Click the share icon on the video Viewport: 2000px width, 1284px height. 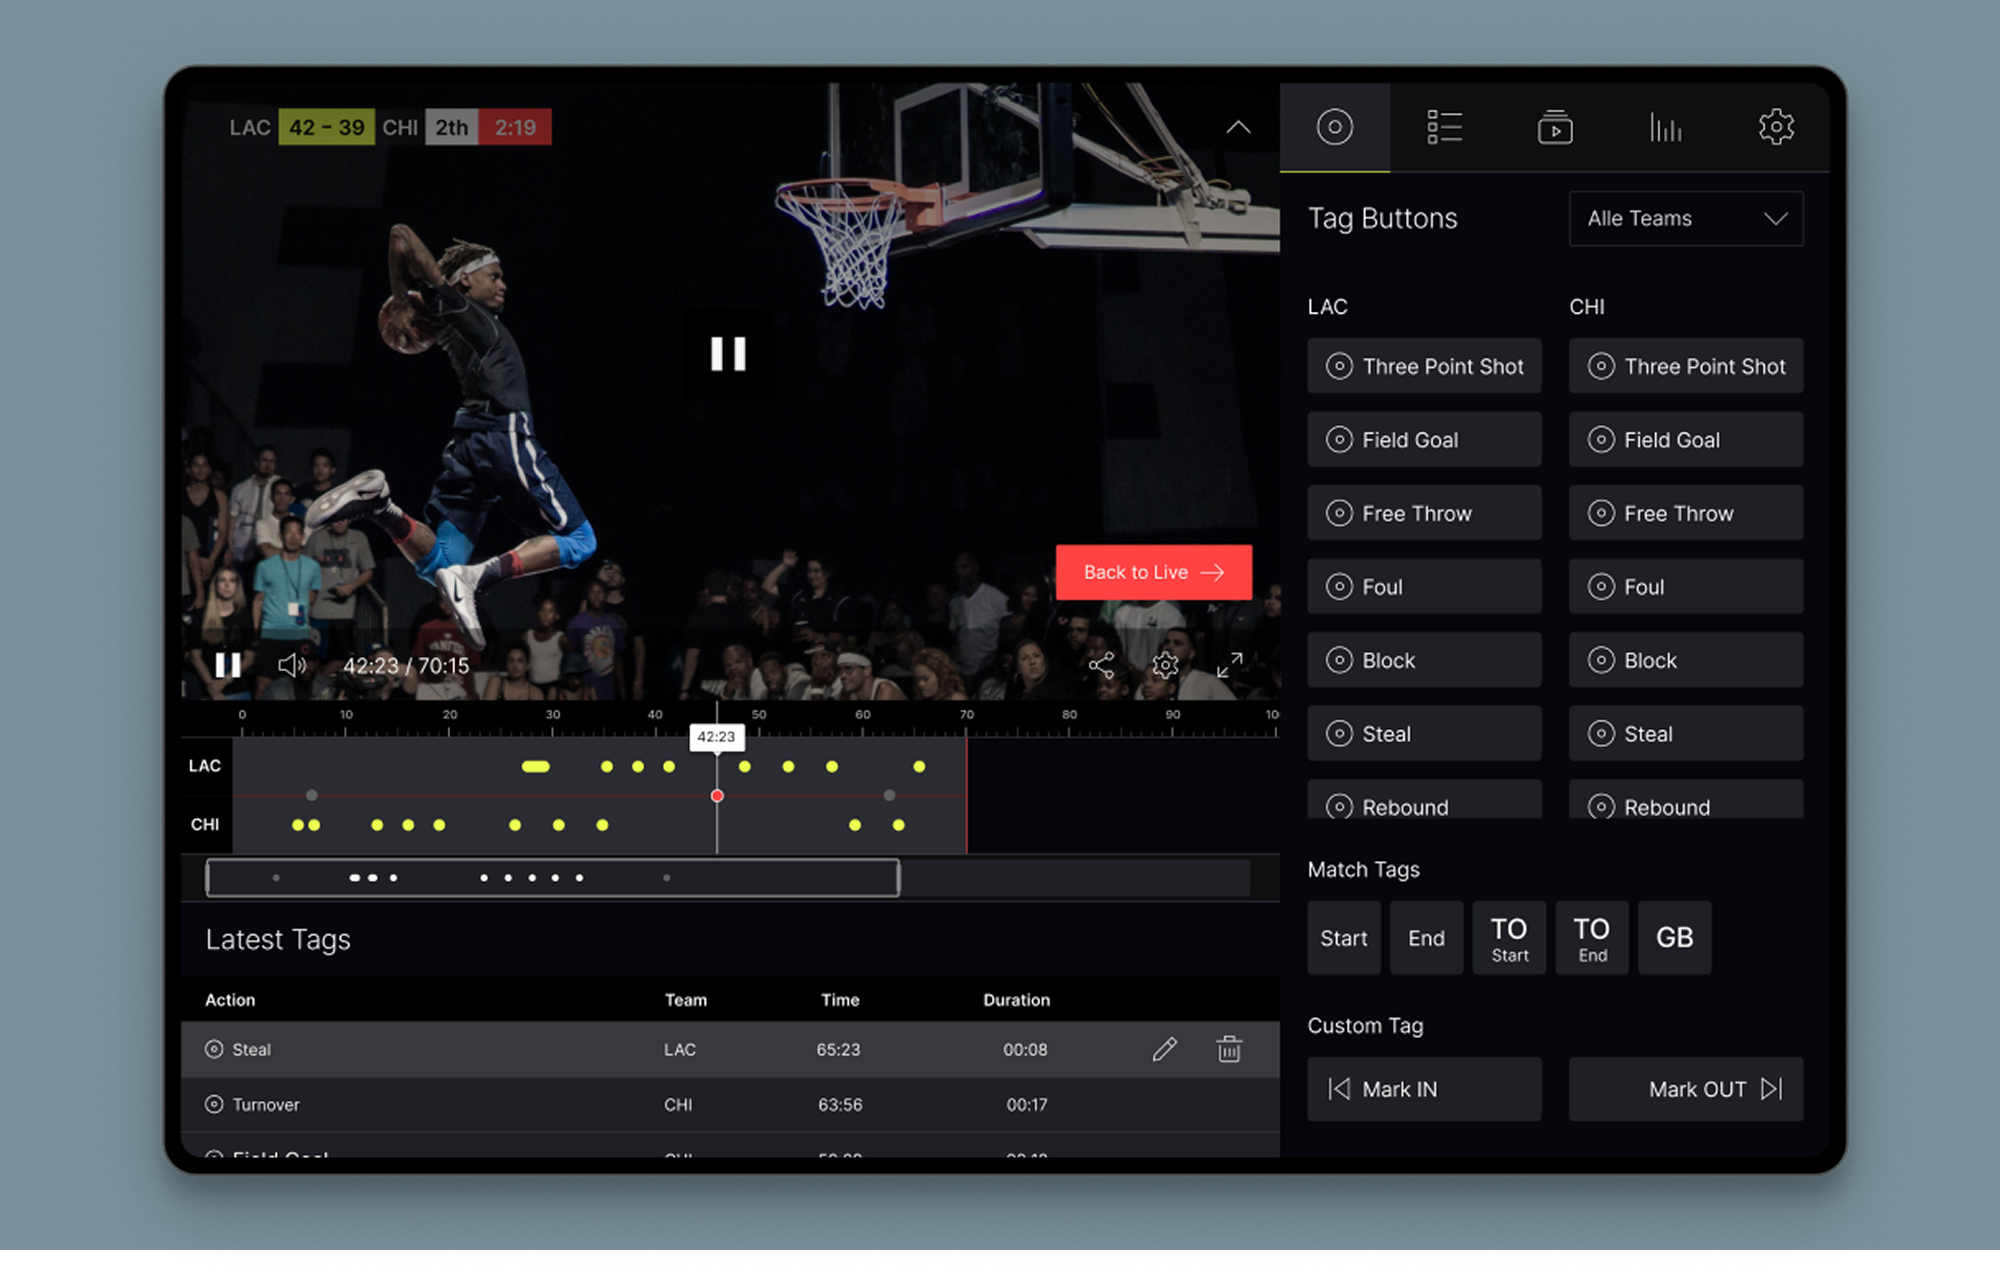tap(1101, 665)
